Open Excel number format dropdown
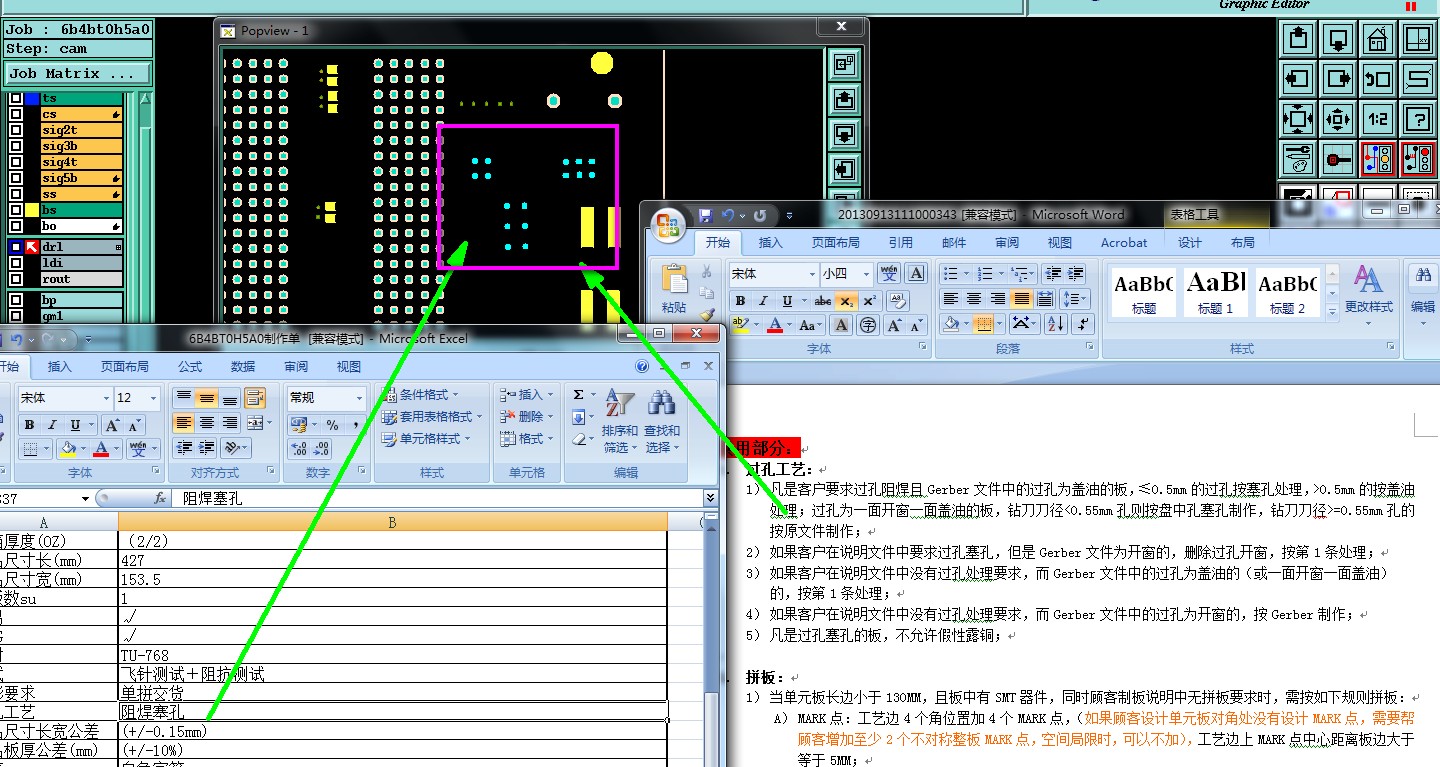The image size is (1440, 767). 358,398
